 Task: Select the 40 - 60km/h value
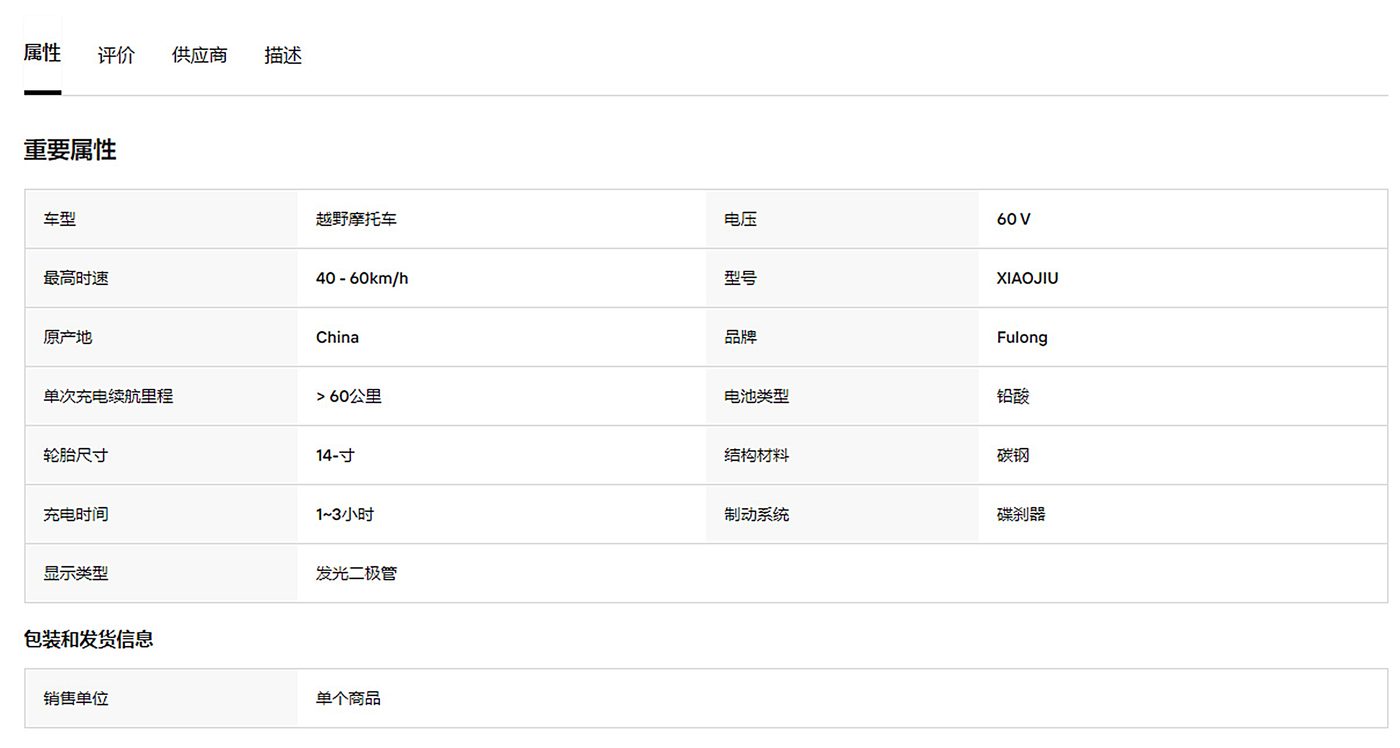click(x=362, y=278)
